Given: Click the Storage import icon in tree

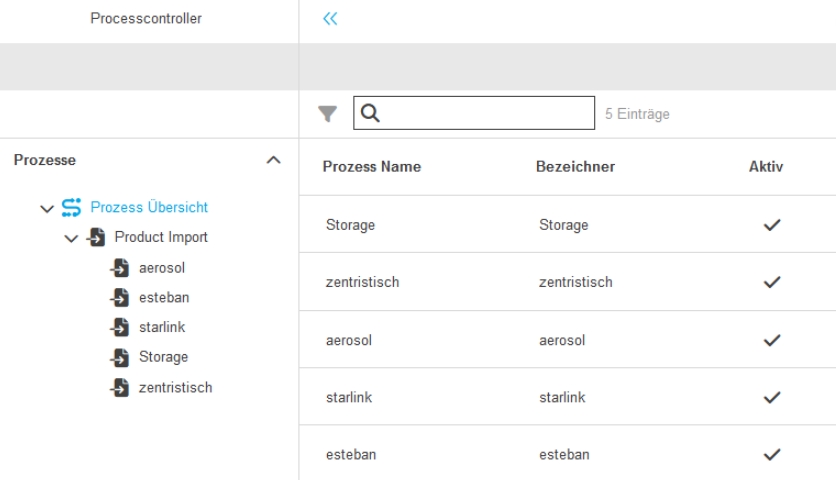Looking at the screenshot, I should pyautogui.click(x=120, y=358).
